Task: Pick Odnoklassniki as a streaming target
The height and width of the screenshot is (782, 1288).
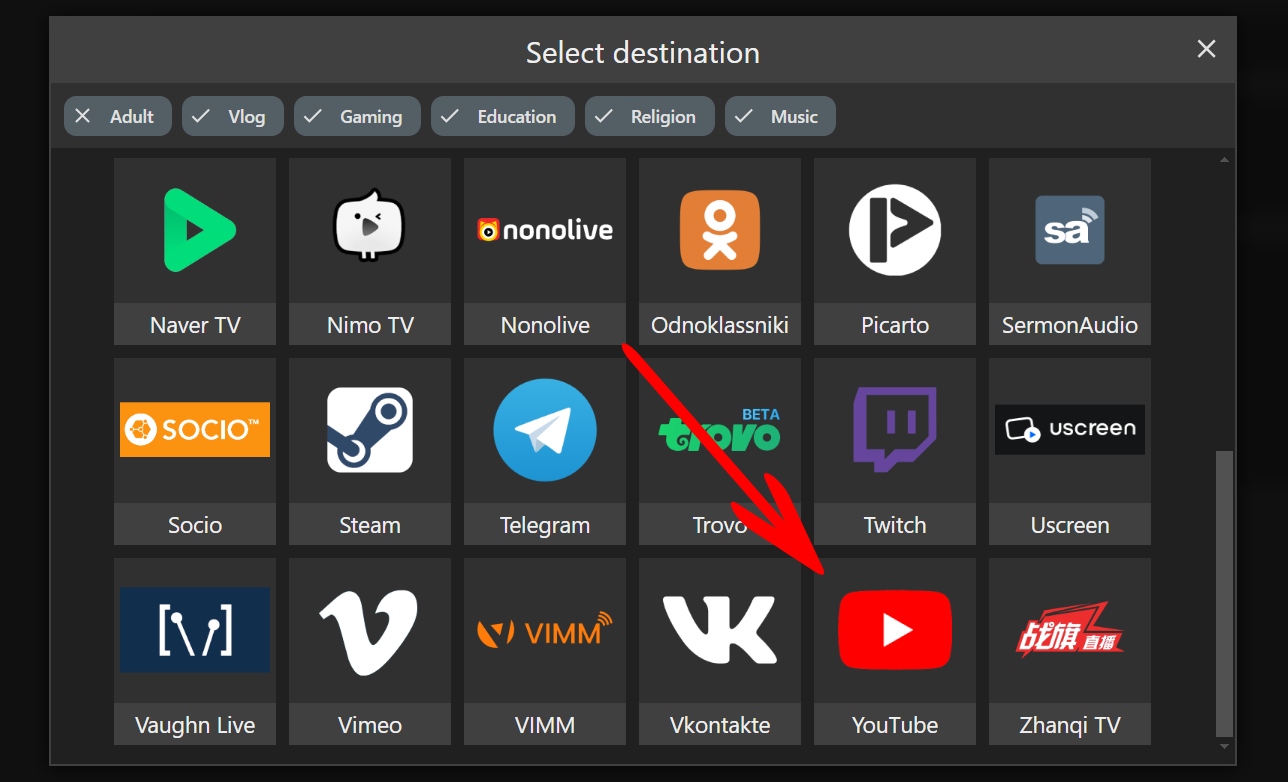Action: (719, 252)
